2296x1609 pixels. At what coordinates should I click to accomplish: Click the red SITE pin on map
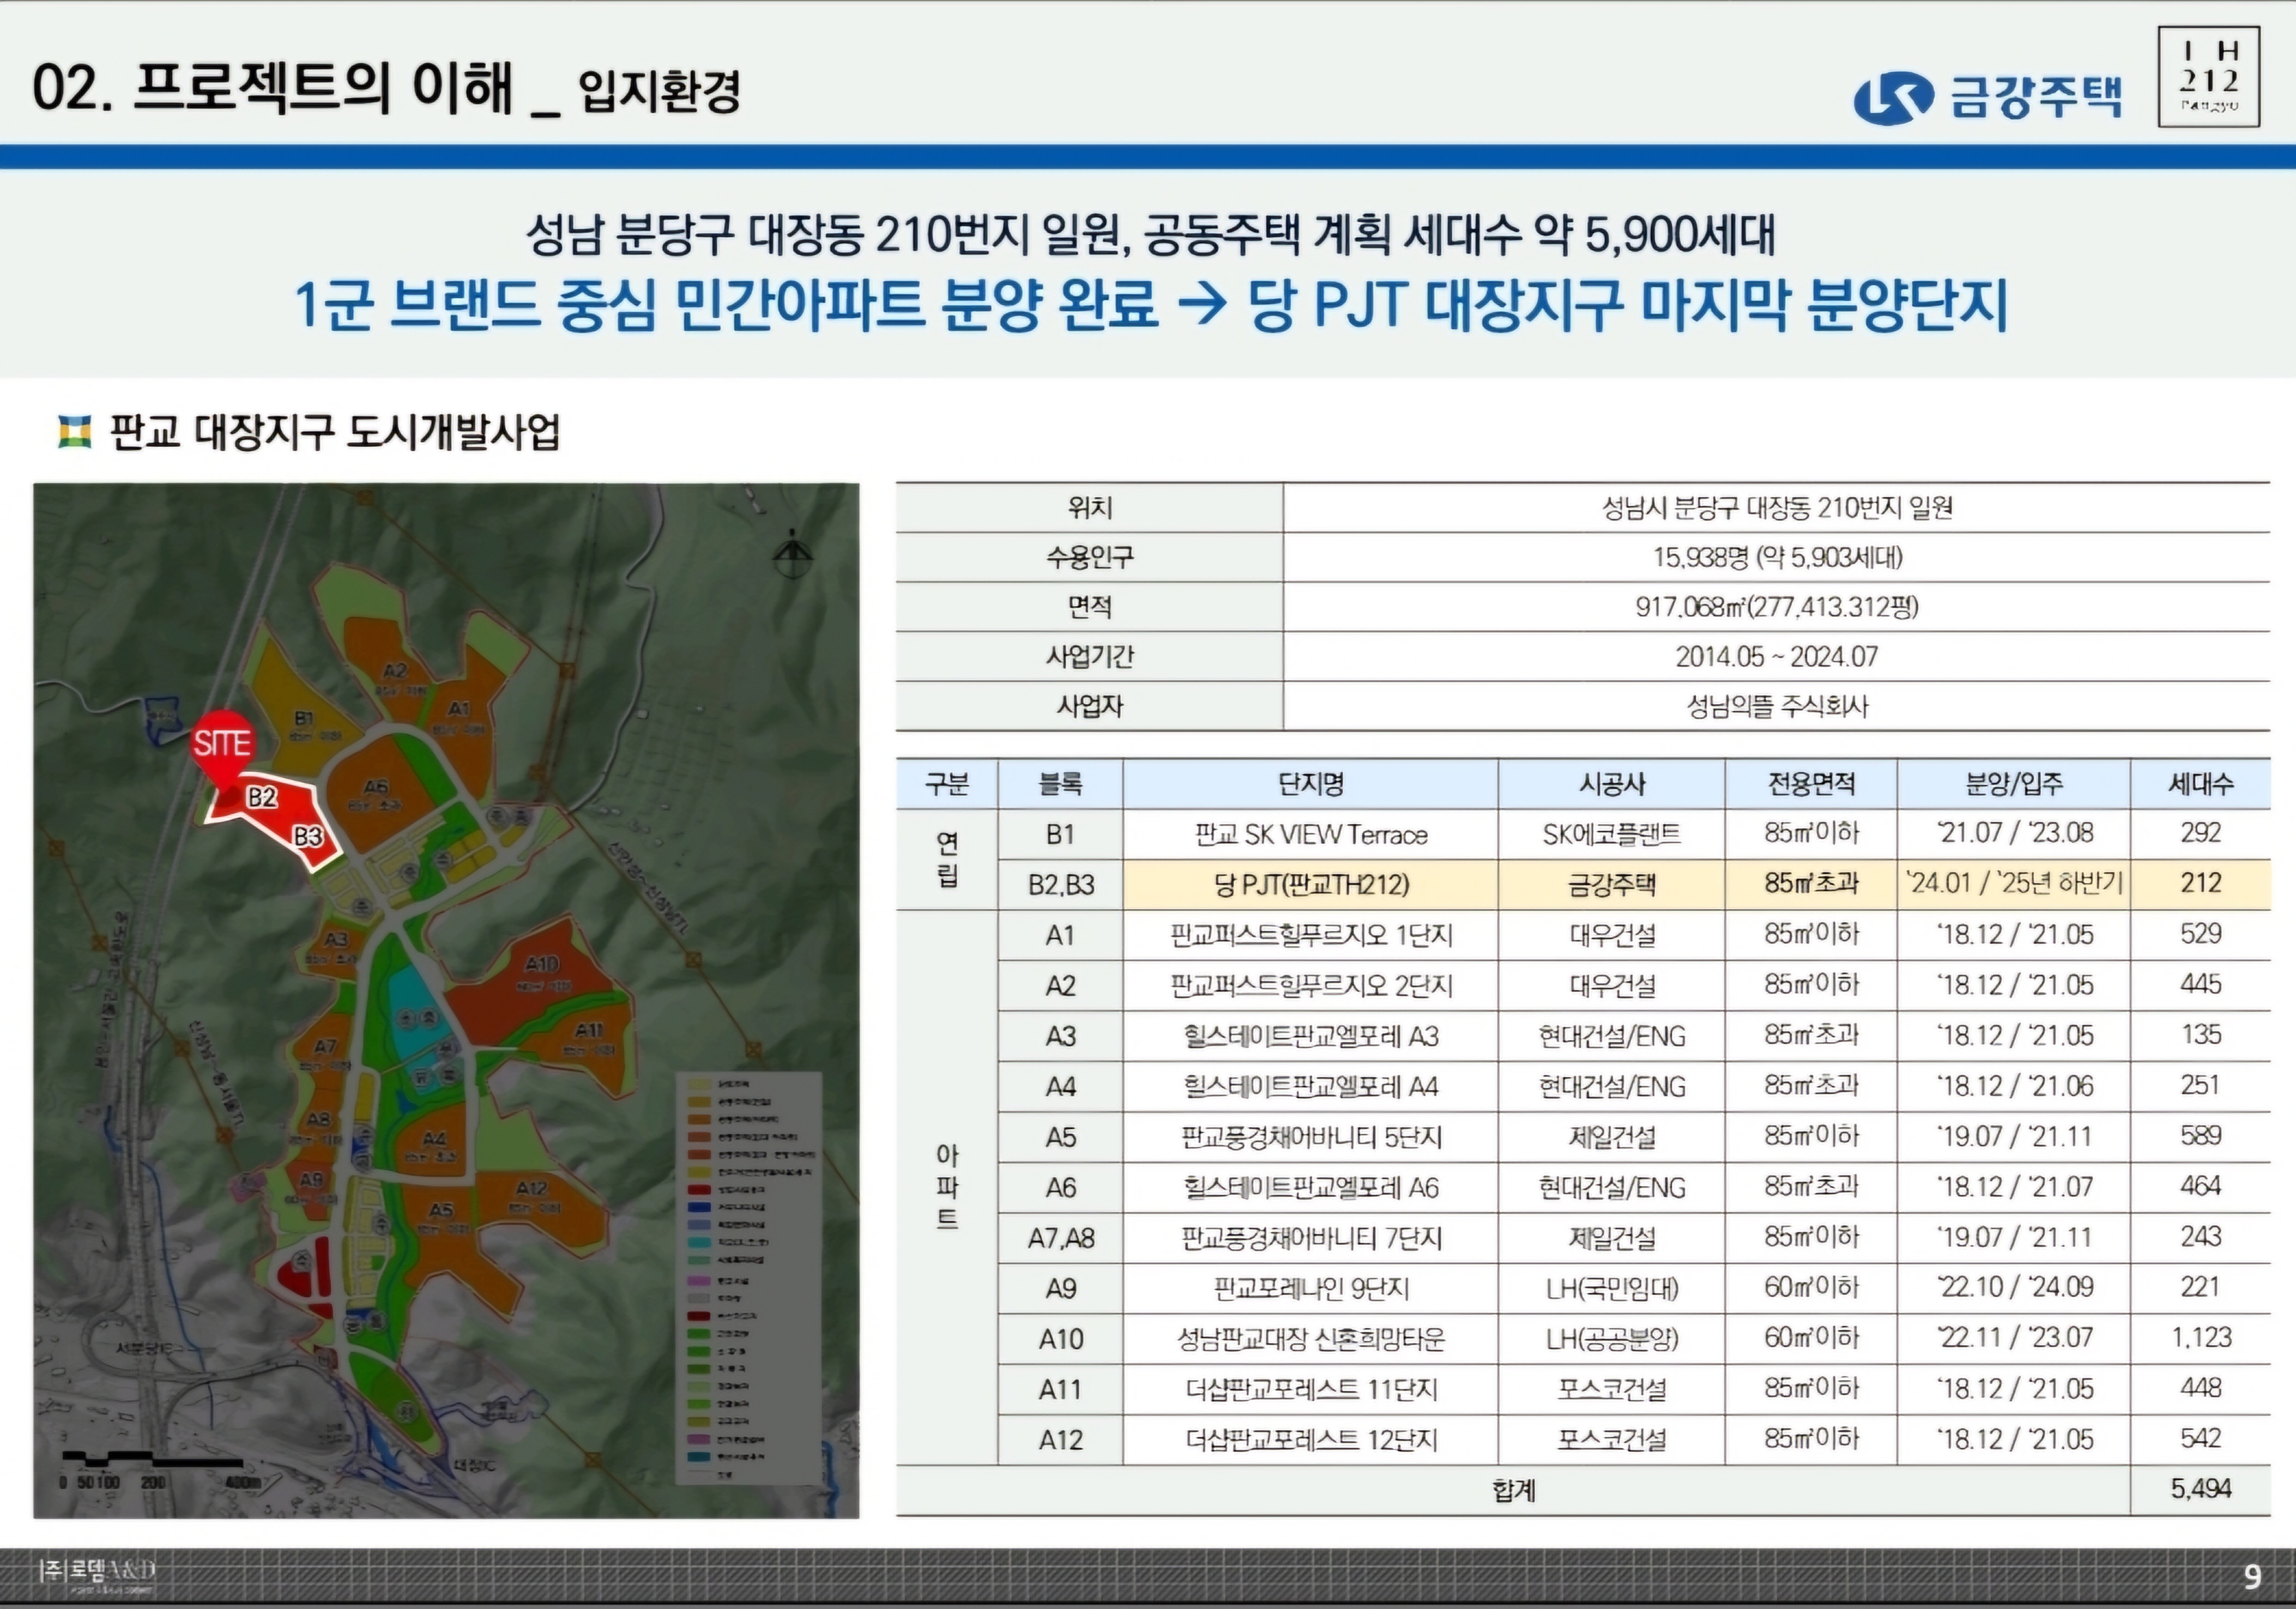click(x=223, y=749)
